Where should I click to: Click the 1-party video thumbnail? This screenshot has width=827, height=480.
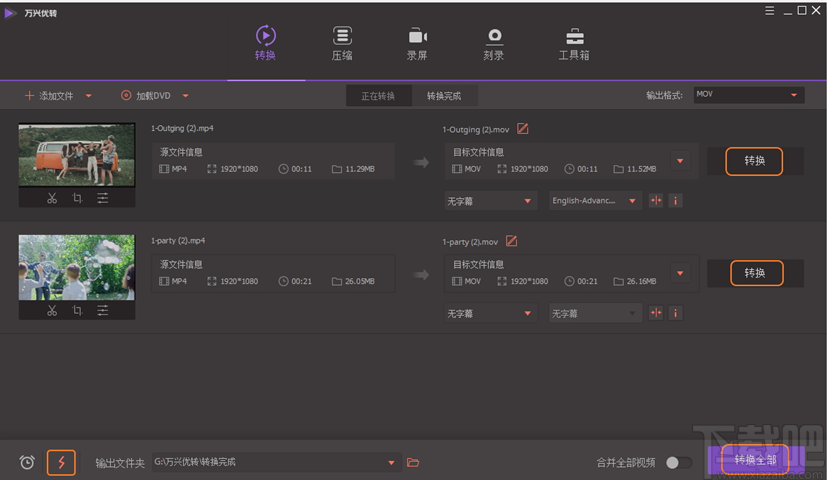pyautogui.click(x=77, y=267)
